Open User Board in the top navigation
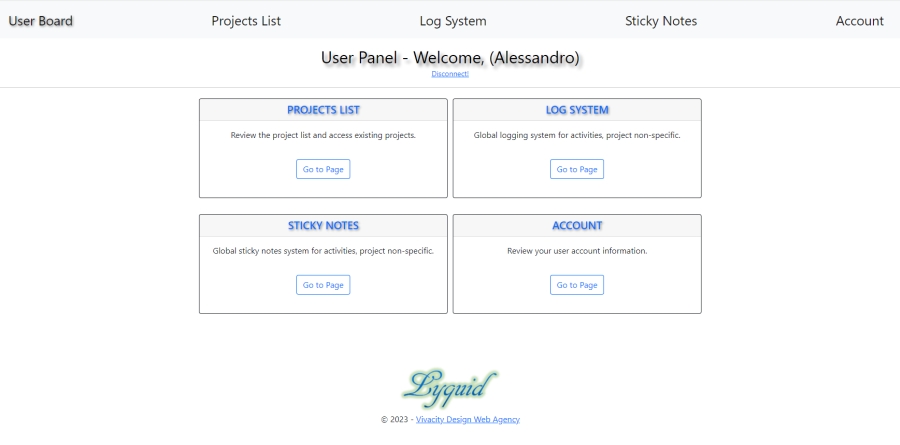The height and width of the screenshot is (445, 900). (41, 21)
